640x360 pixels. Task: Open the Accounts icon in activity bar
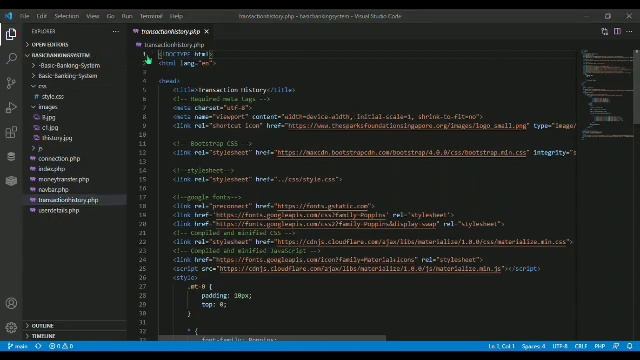[11, 303]
